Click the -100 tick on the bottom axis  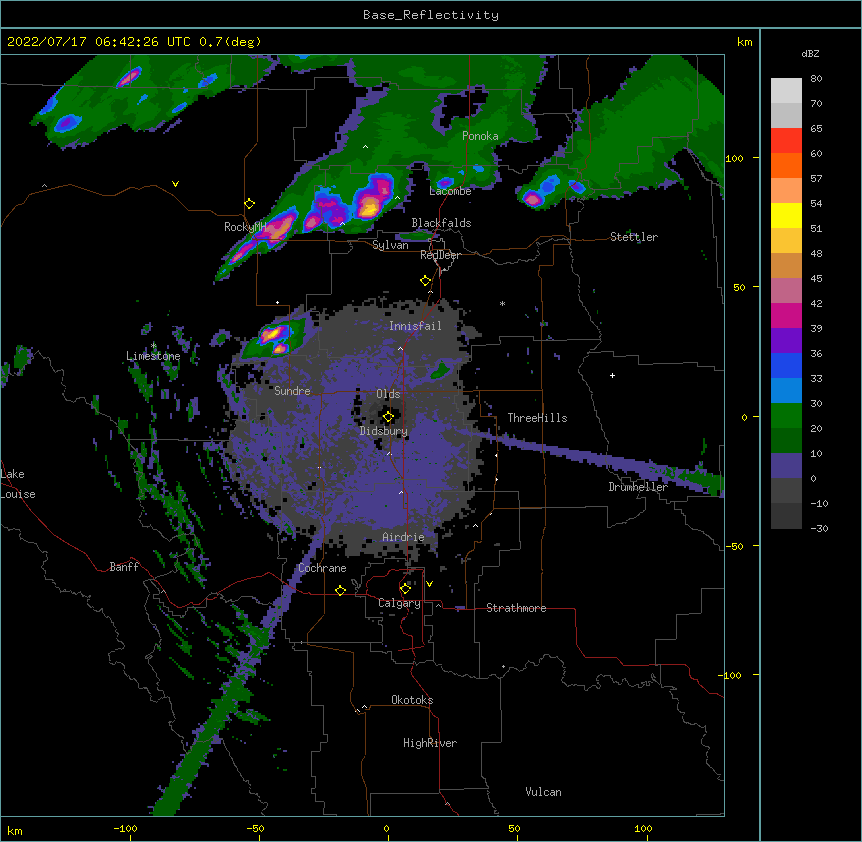125,829
